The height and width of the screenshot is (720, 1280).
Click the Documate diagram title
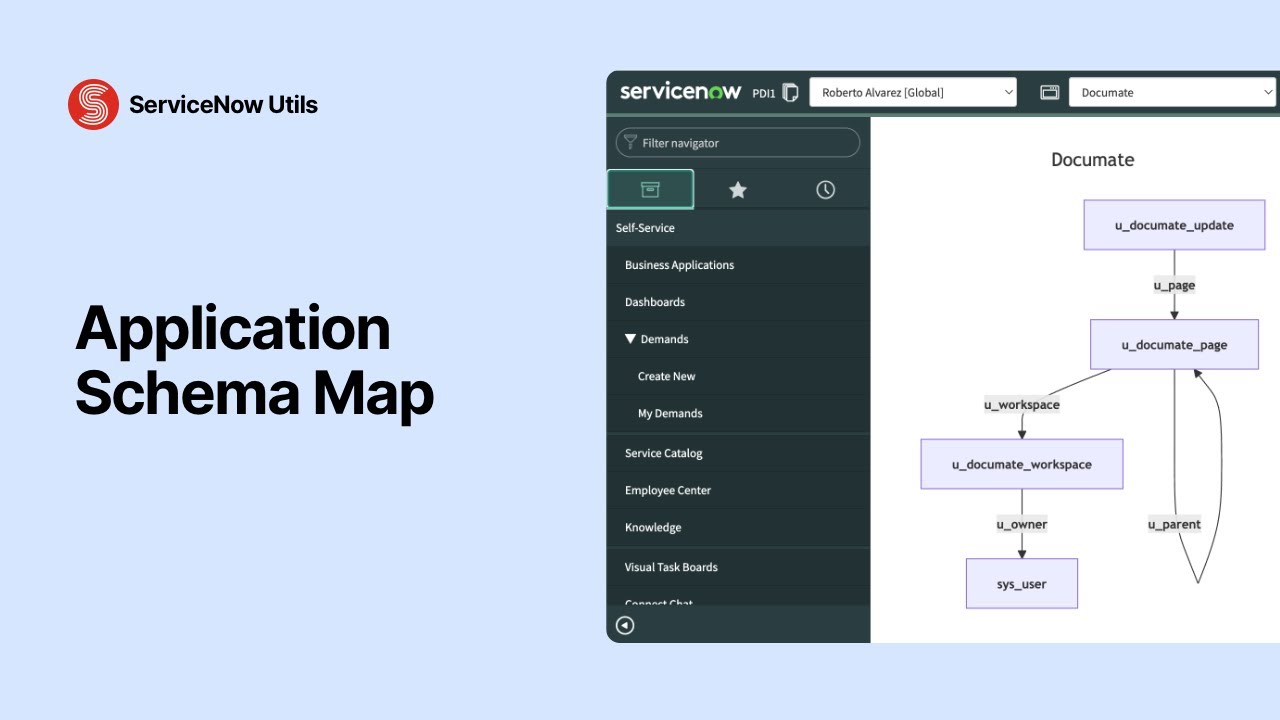pos(1093,160)
